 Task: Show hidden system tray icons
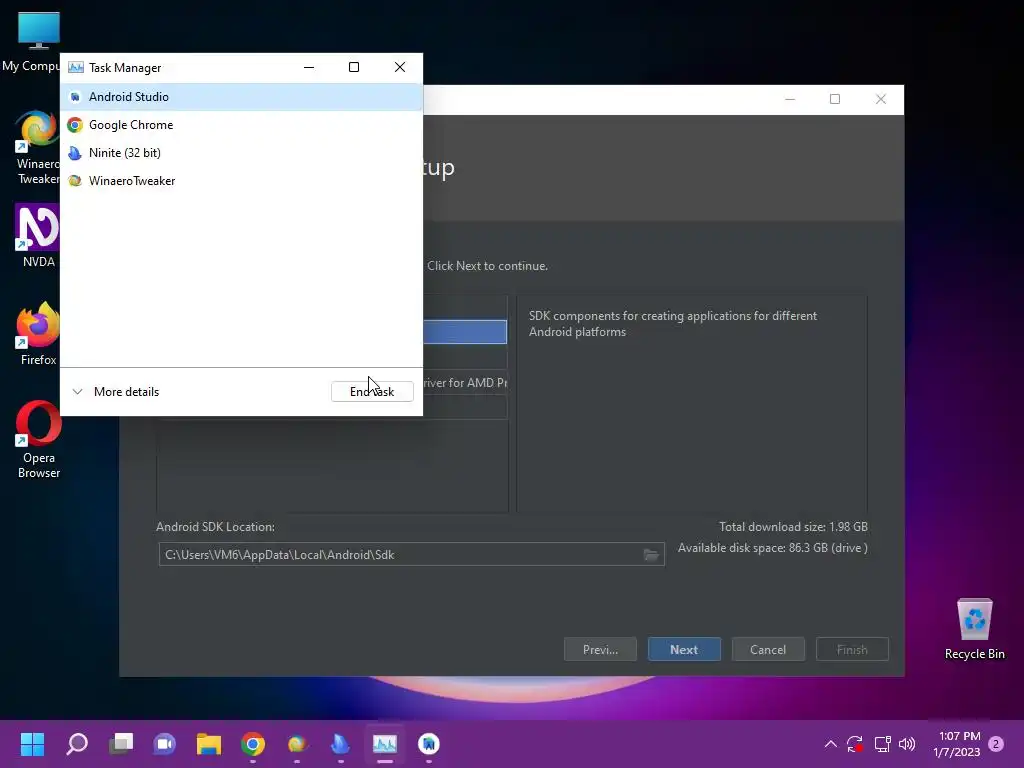(831, 744)
